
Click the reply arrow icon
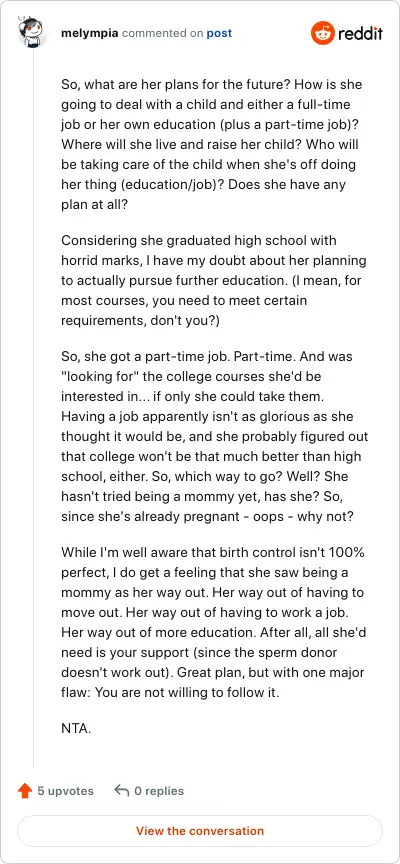coord(121,791)
